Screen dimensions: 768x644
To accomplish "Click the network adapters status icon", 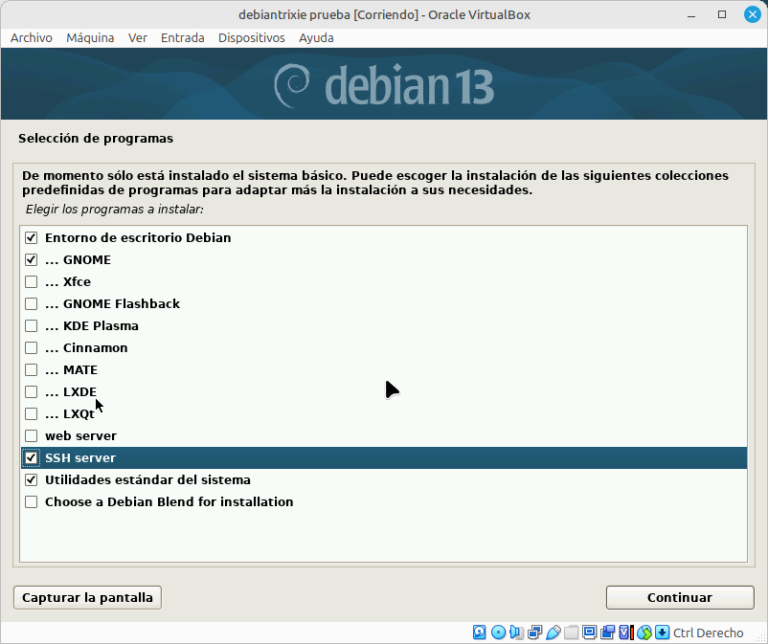I will point(535,632).
